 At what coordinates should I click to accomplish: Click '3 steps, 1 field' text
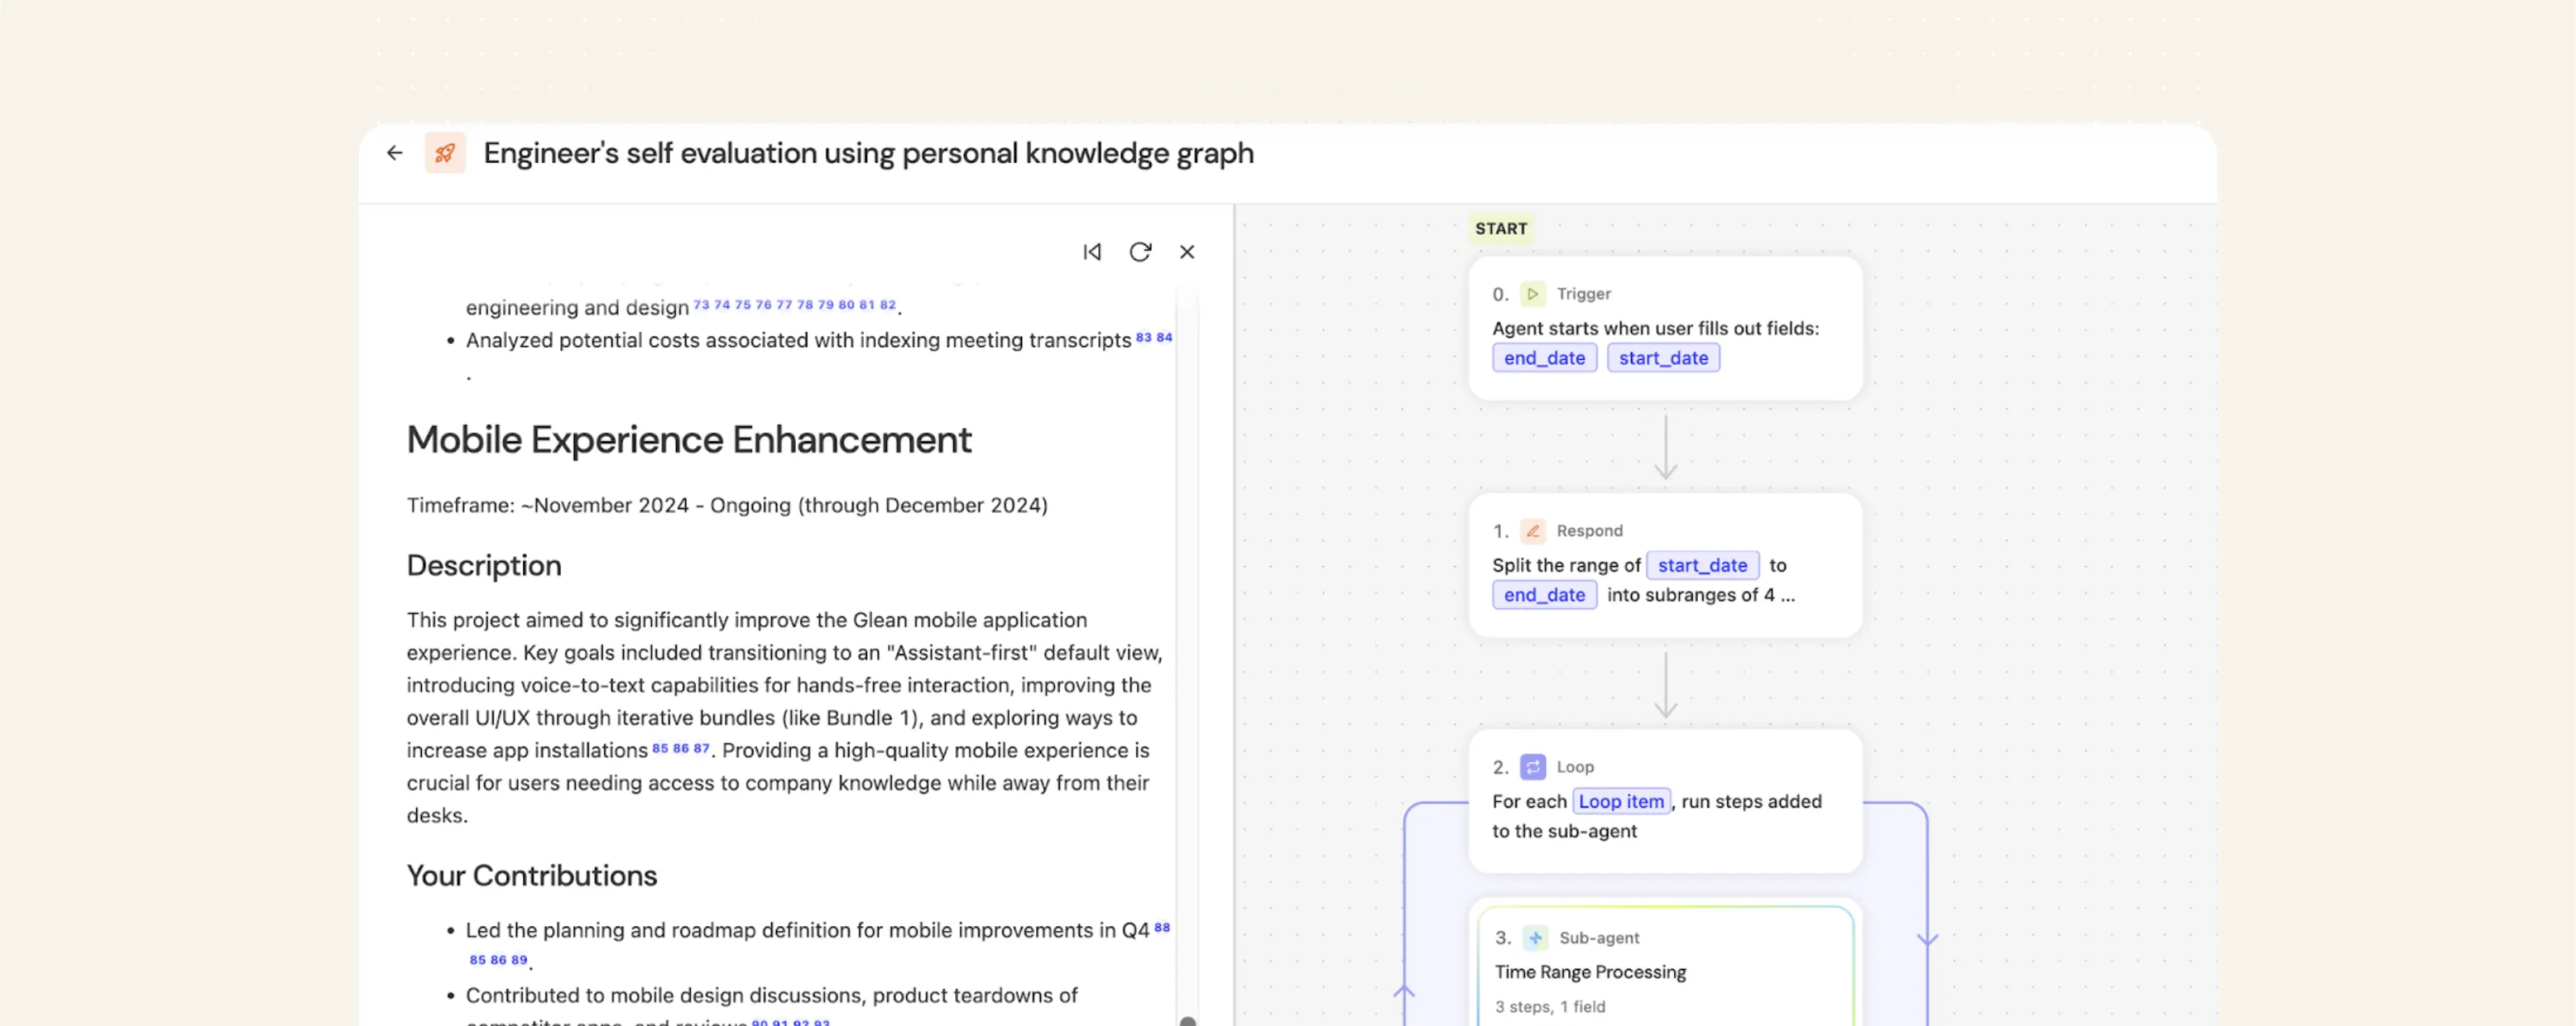(x=1550, y=1007)
